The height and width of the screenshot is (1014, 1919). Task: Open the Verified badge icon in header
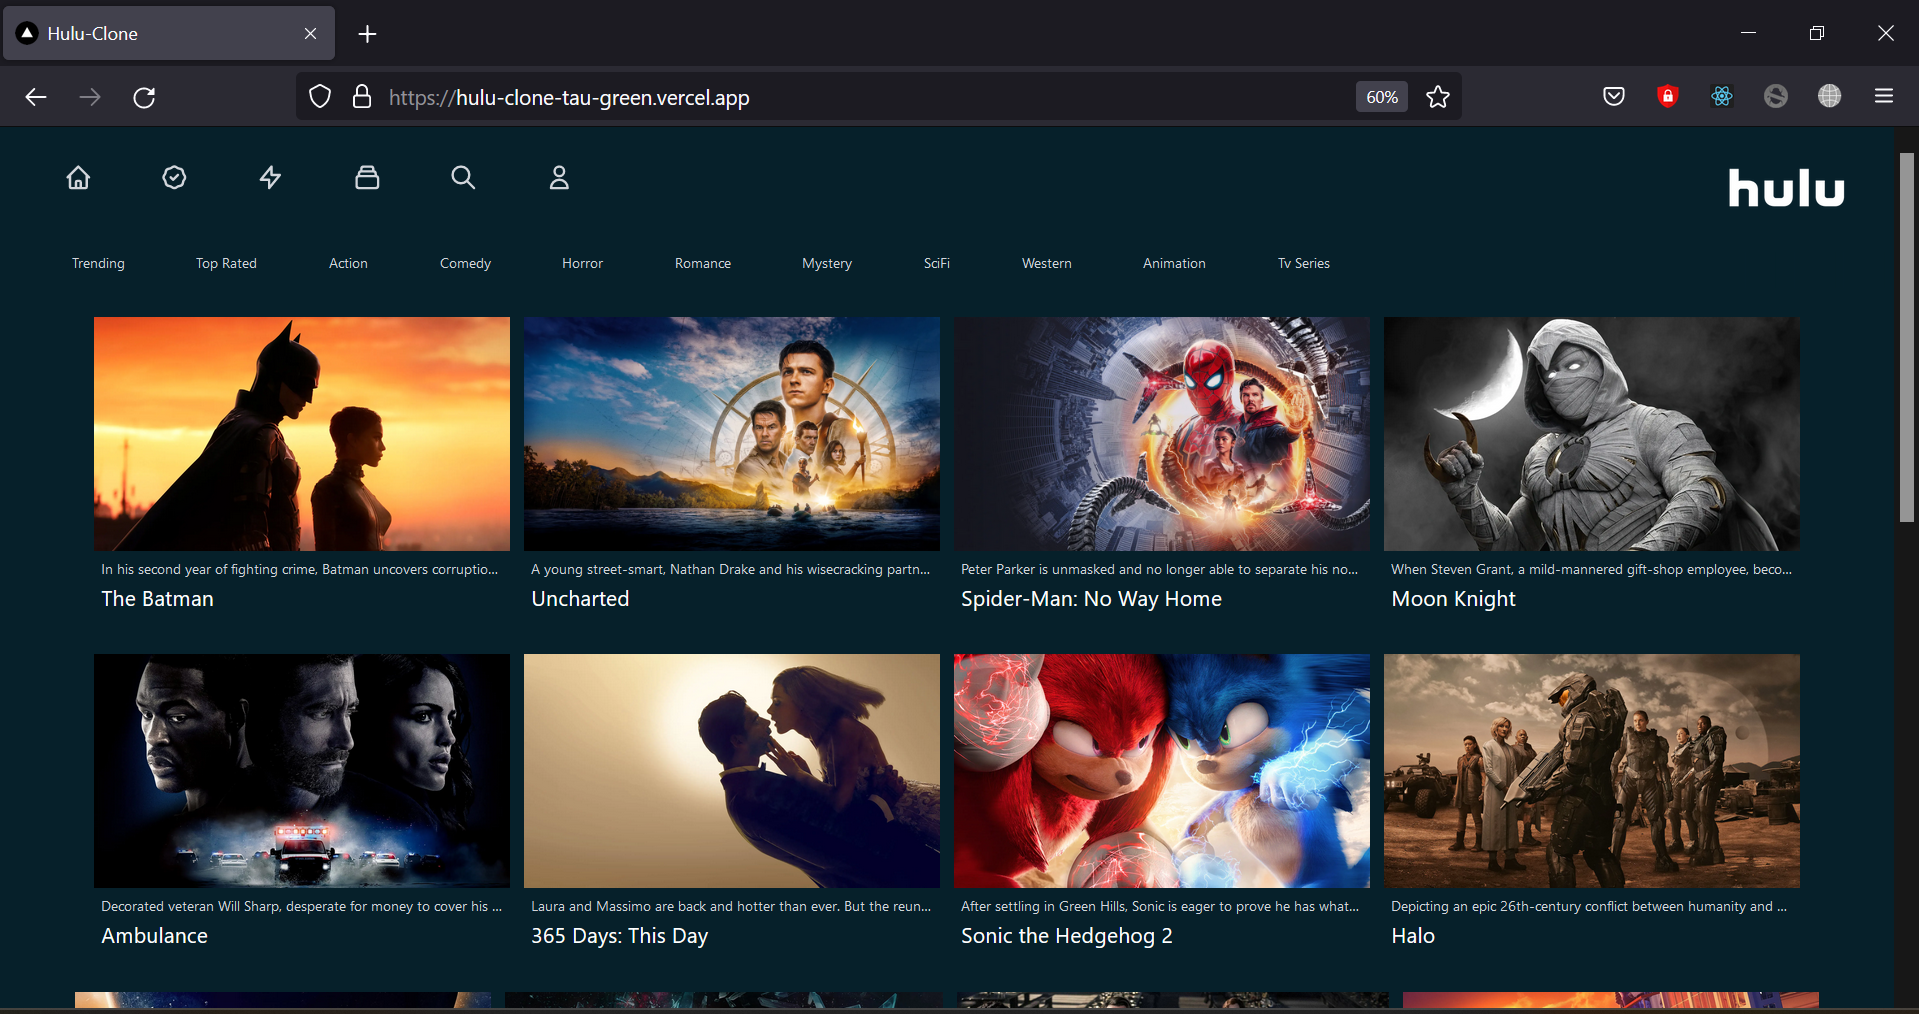[174, 178]
